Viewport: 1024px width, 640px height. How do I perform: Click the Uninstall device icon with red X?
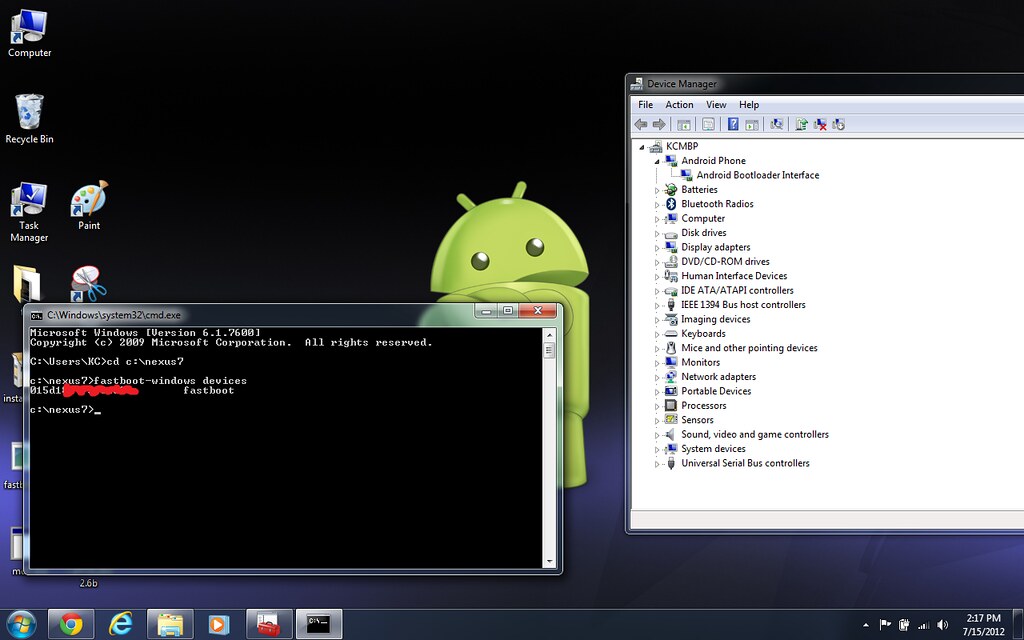(820, 124)
